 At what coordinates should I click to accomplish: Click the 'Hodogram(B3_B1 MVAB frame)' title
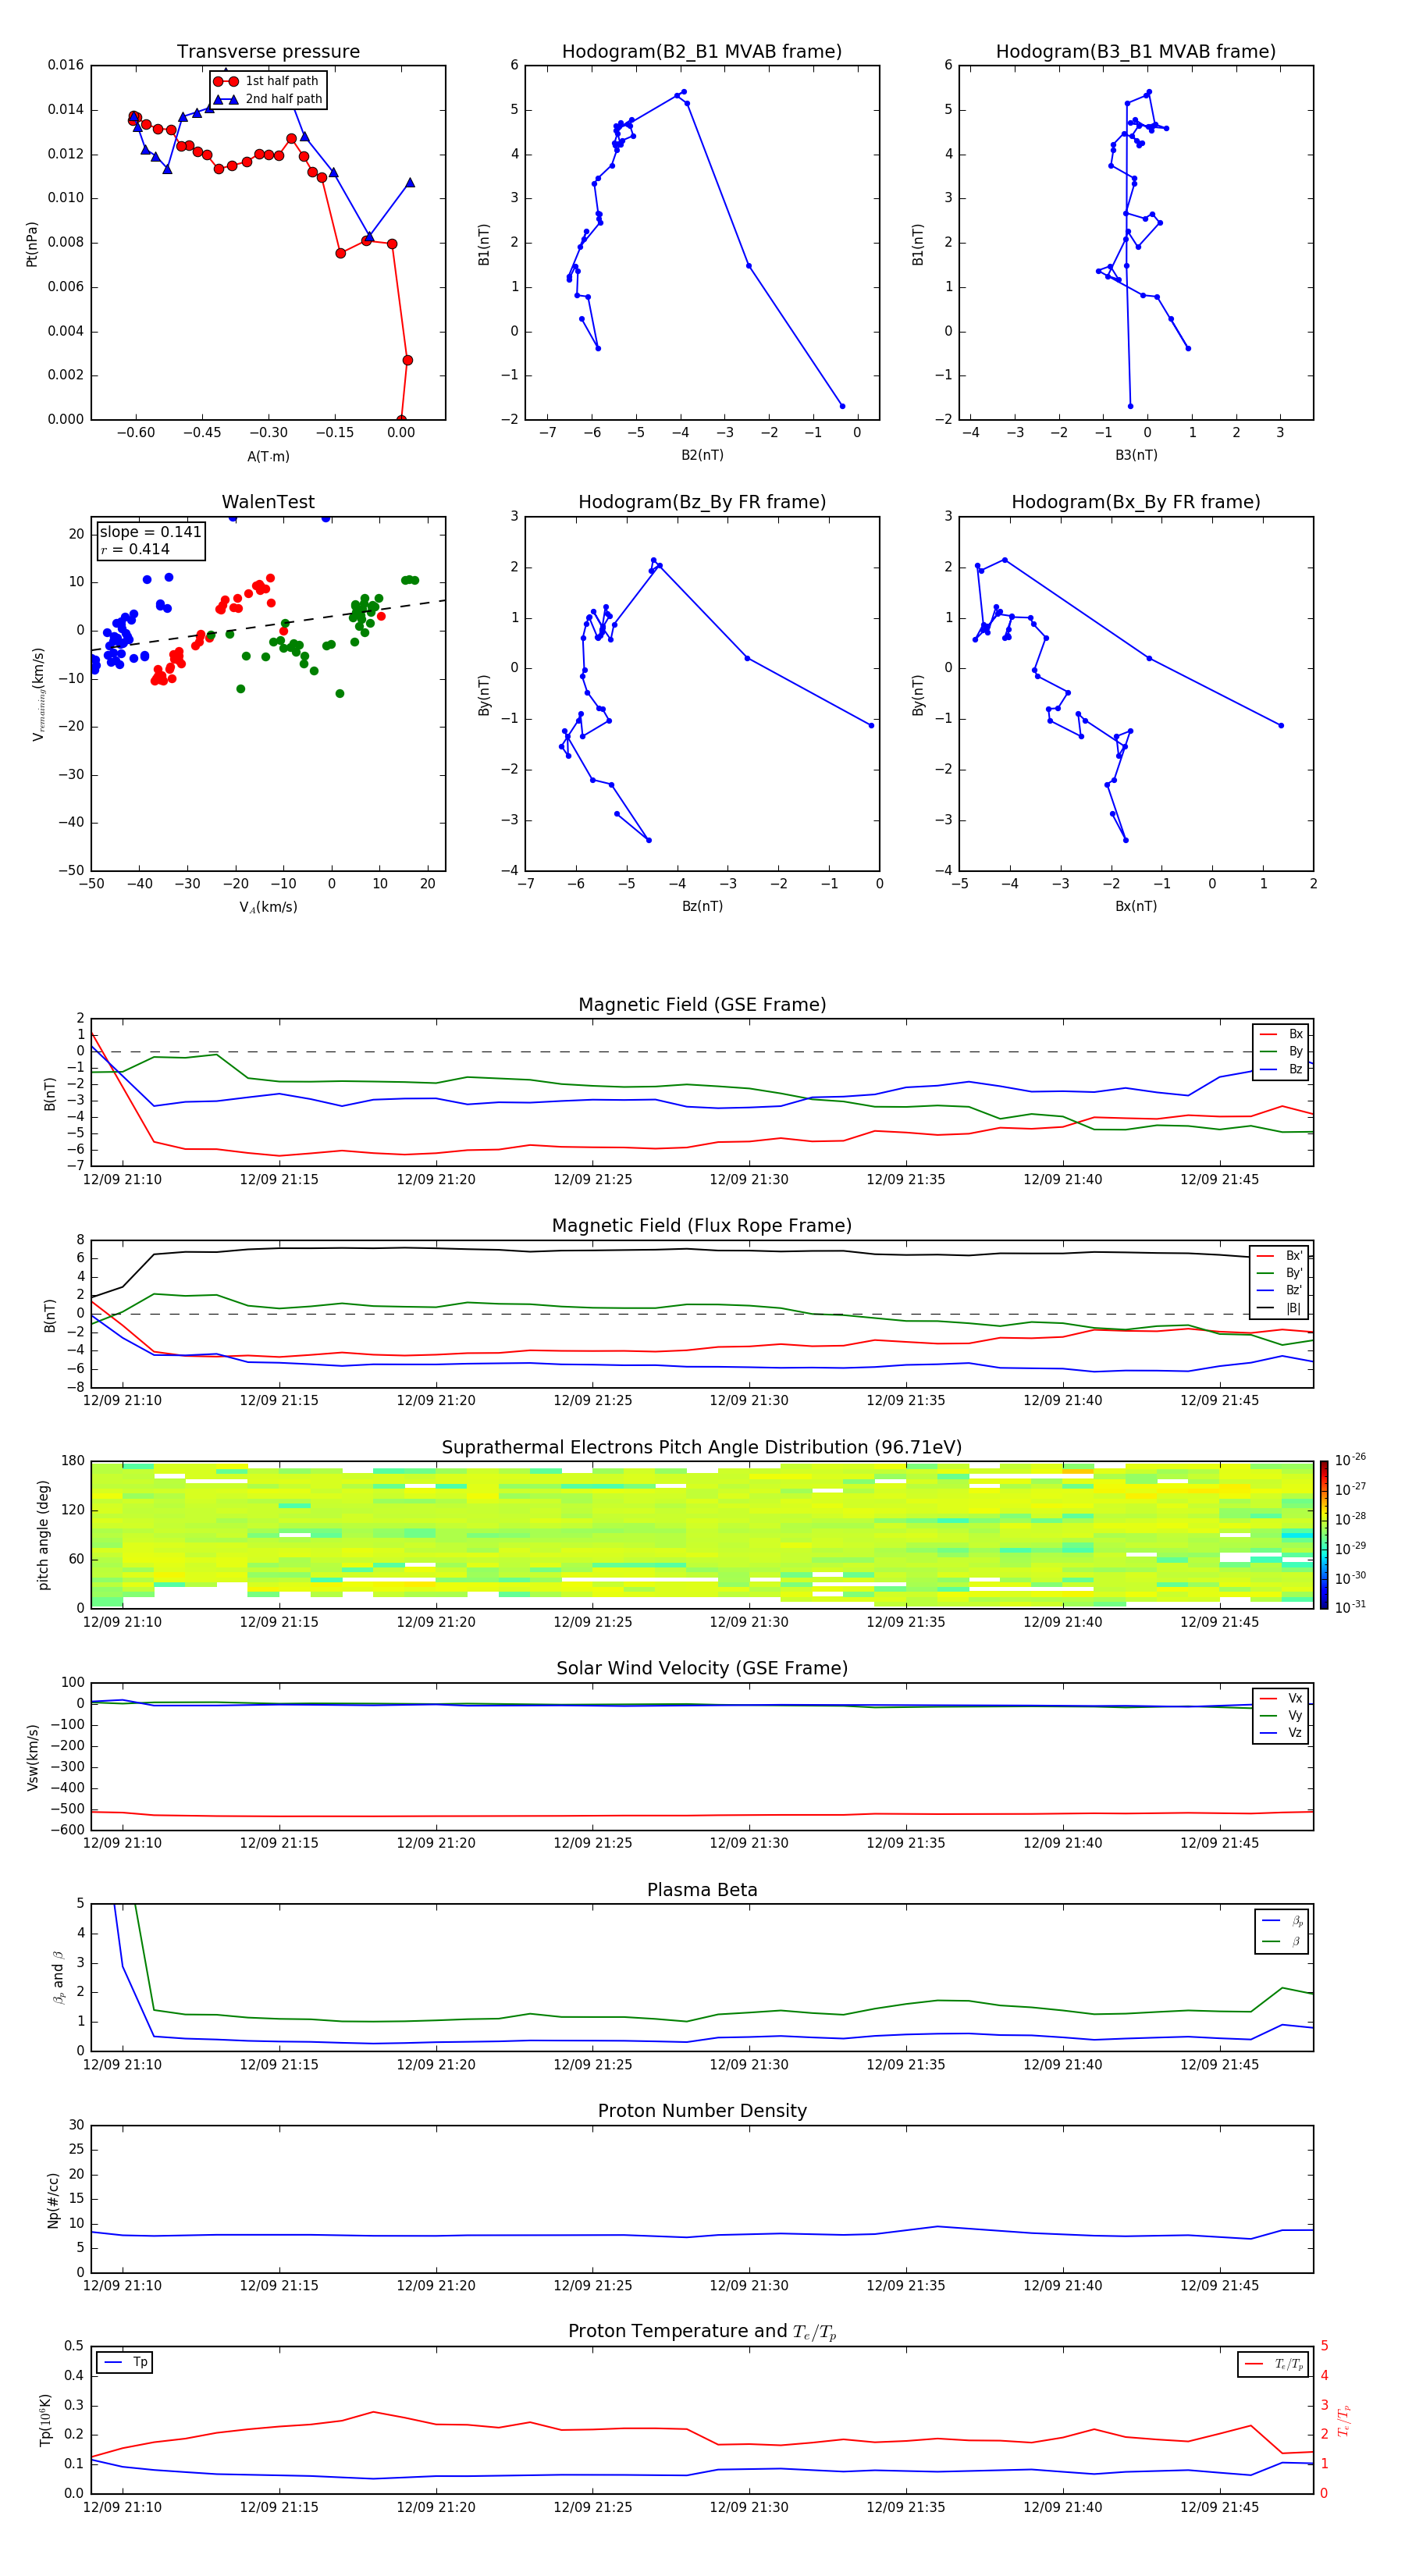(1136, 51)
